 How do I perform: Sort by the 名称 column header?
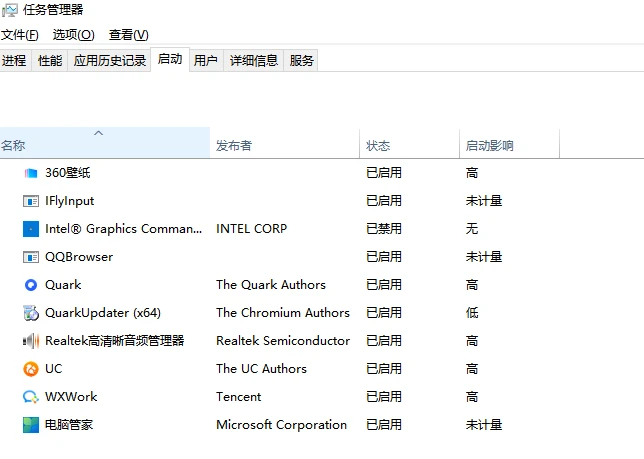pyautogui.click(x=105, y=142)
